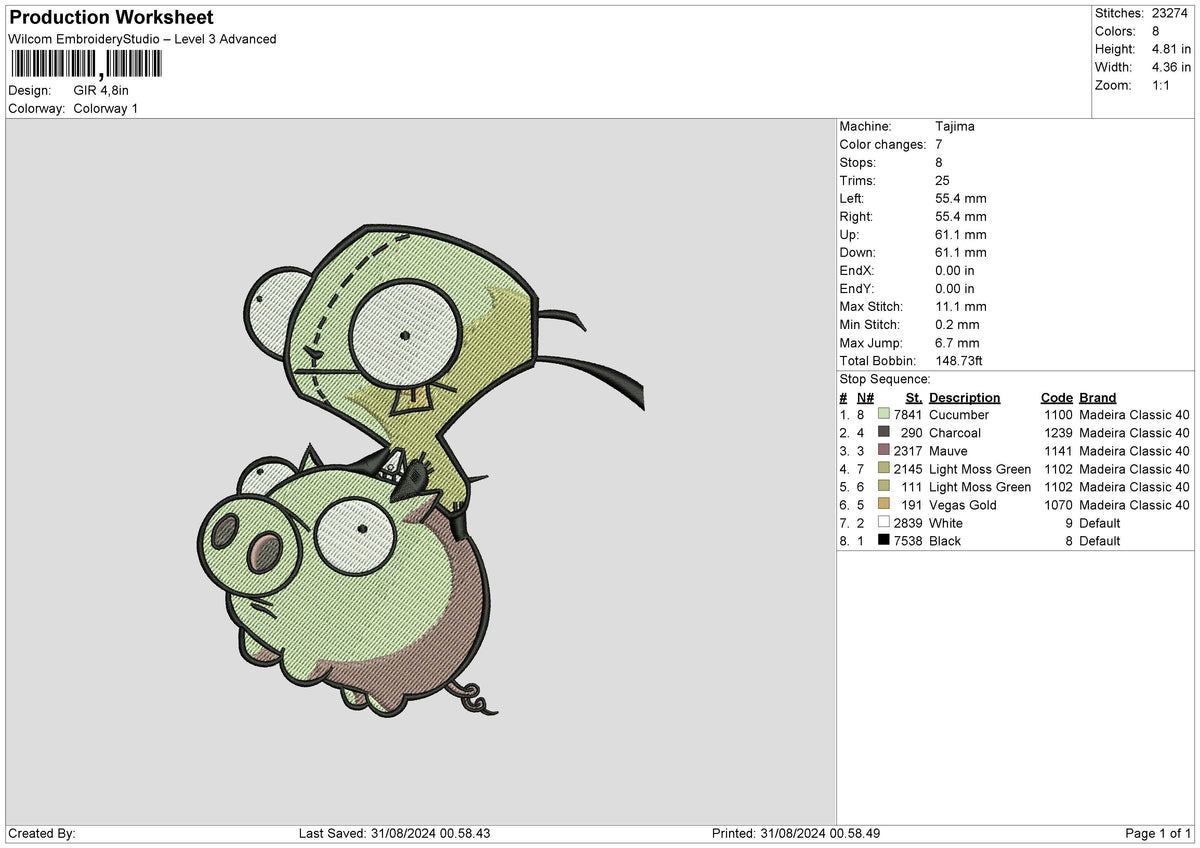1200x848 pixels.
Task: Click the 'Page 1 of 1' indicator
Action: (1158, 833)
